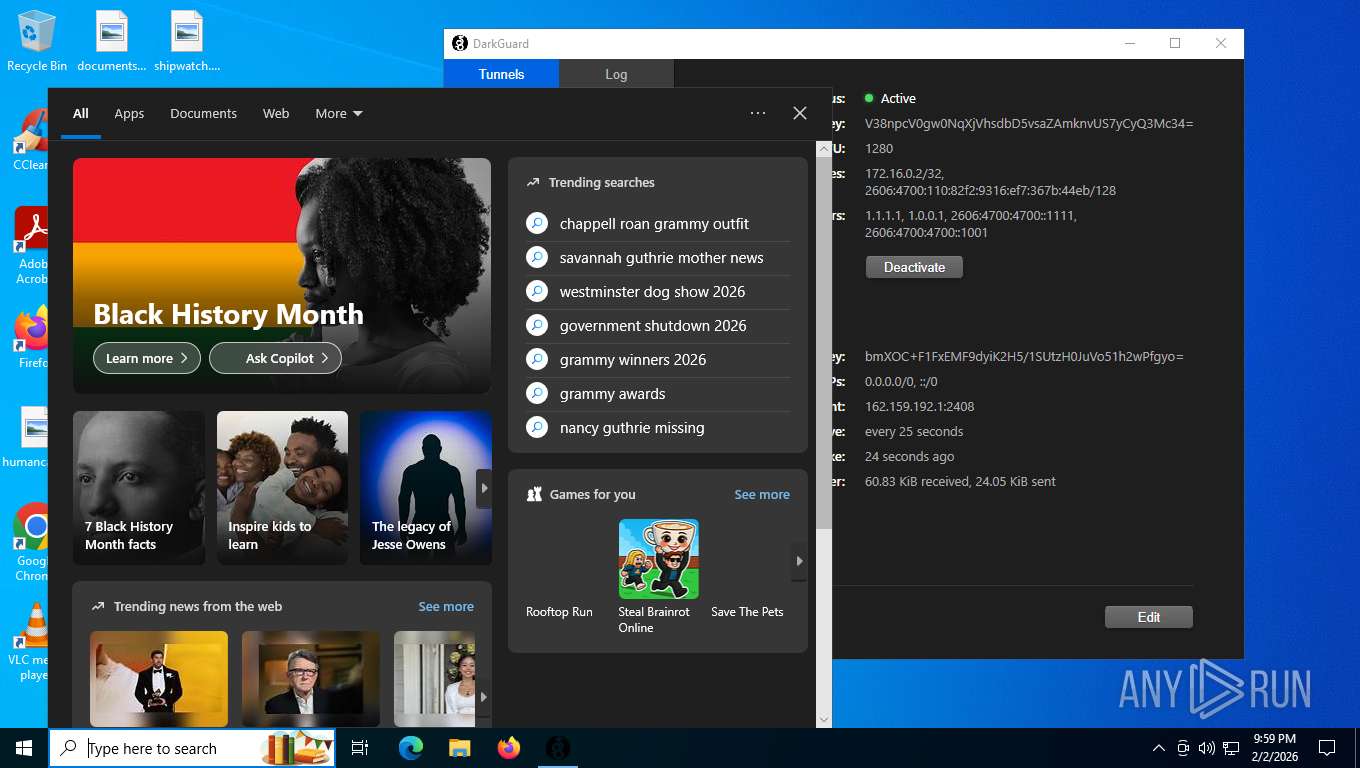Screen dimensions: 1360x768
Task: Click the search icon beside nancy guthrie missing
Action: [x=537, y=428]
